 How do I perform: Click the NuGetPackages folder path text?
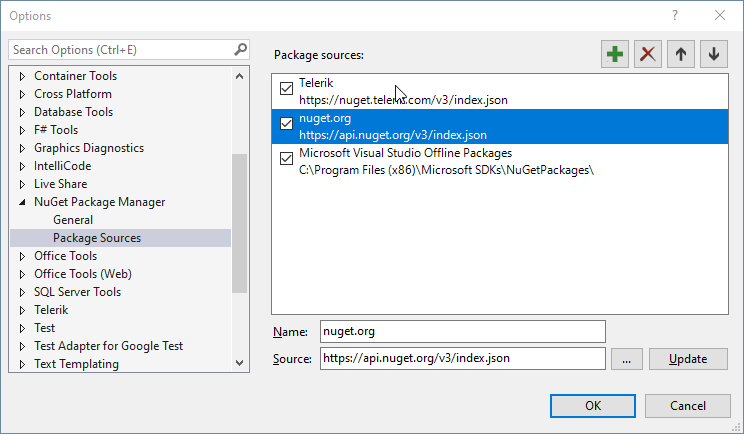446,170
